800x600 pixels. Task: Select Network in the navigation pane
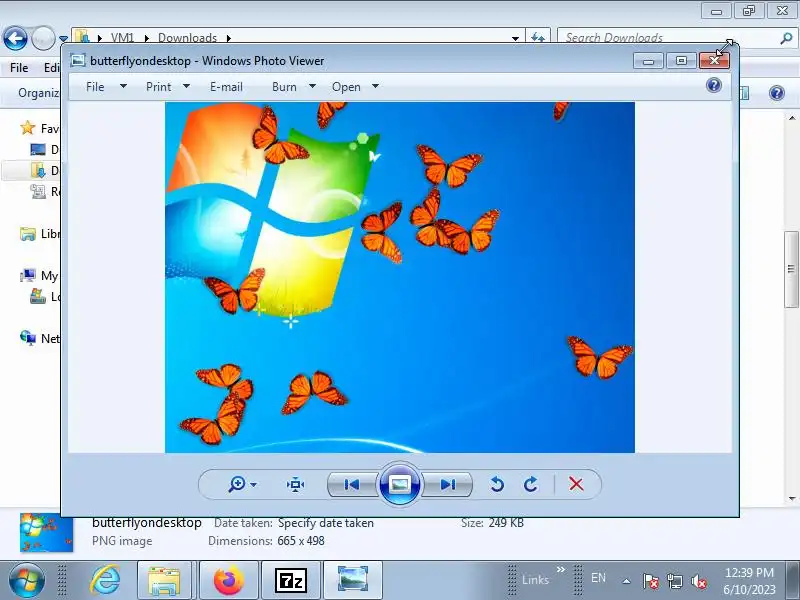click(x=40, y=338)
